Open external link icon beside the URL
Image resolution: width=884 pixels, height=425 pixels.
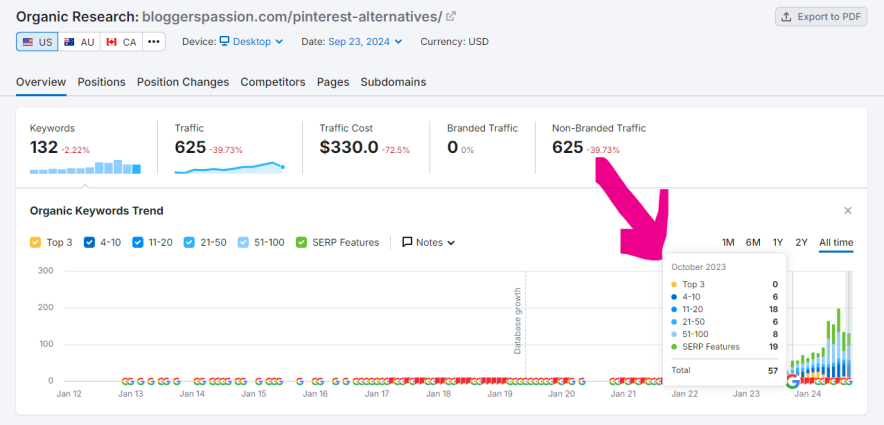click(451, 16)
